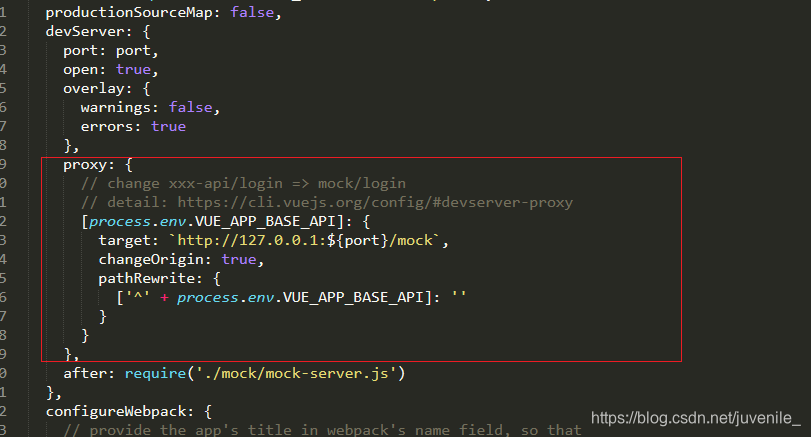Image resolution: width=811 pixels, height=437 pixels.
Task: Click the [process.env.VUE_APP_BASE_API] key line
Action: (225, 221)
